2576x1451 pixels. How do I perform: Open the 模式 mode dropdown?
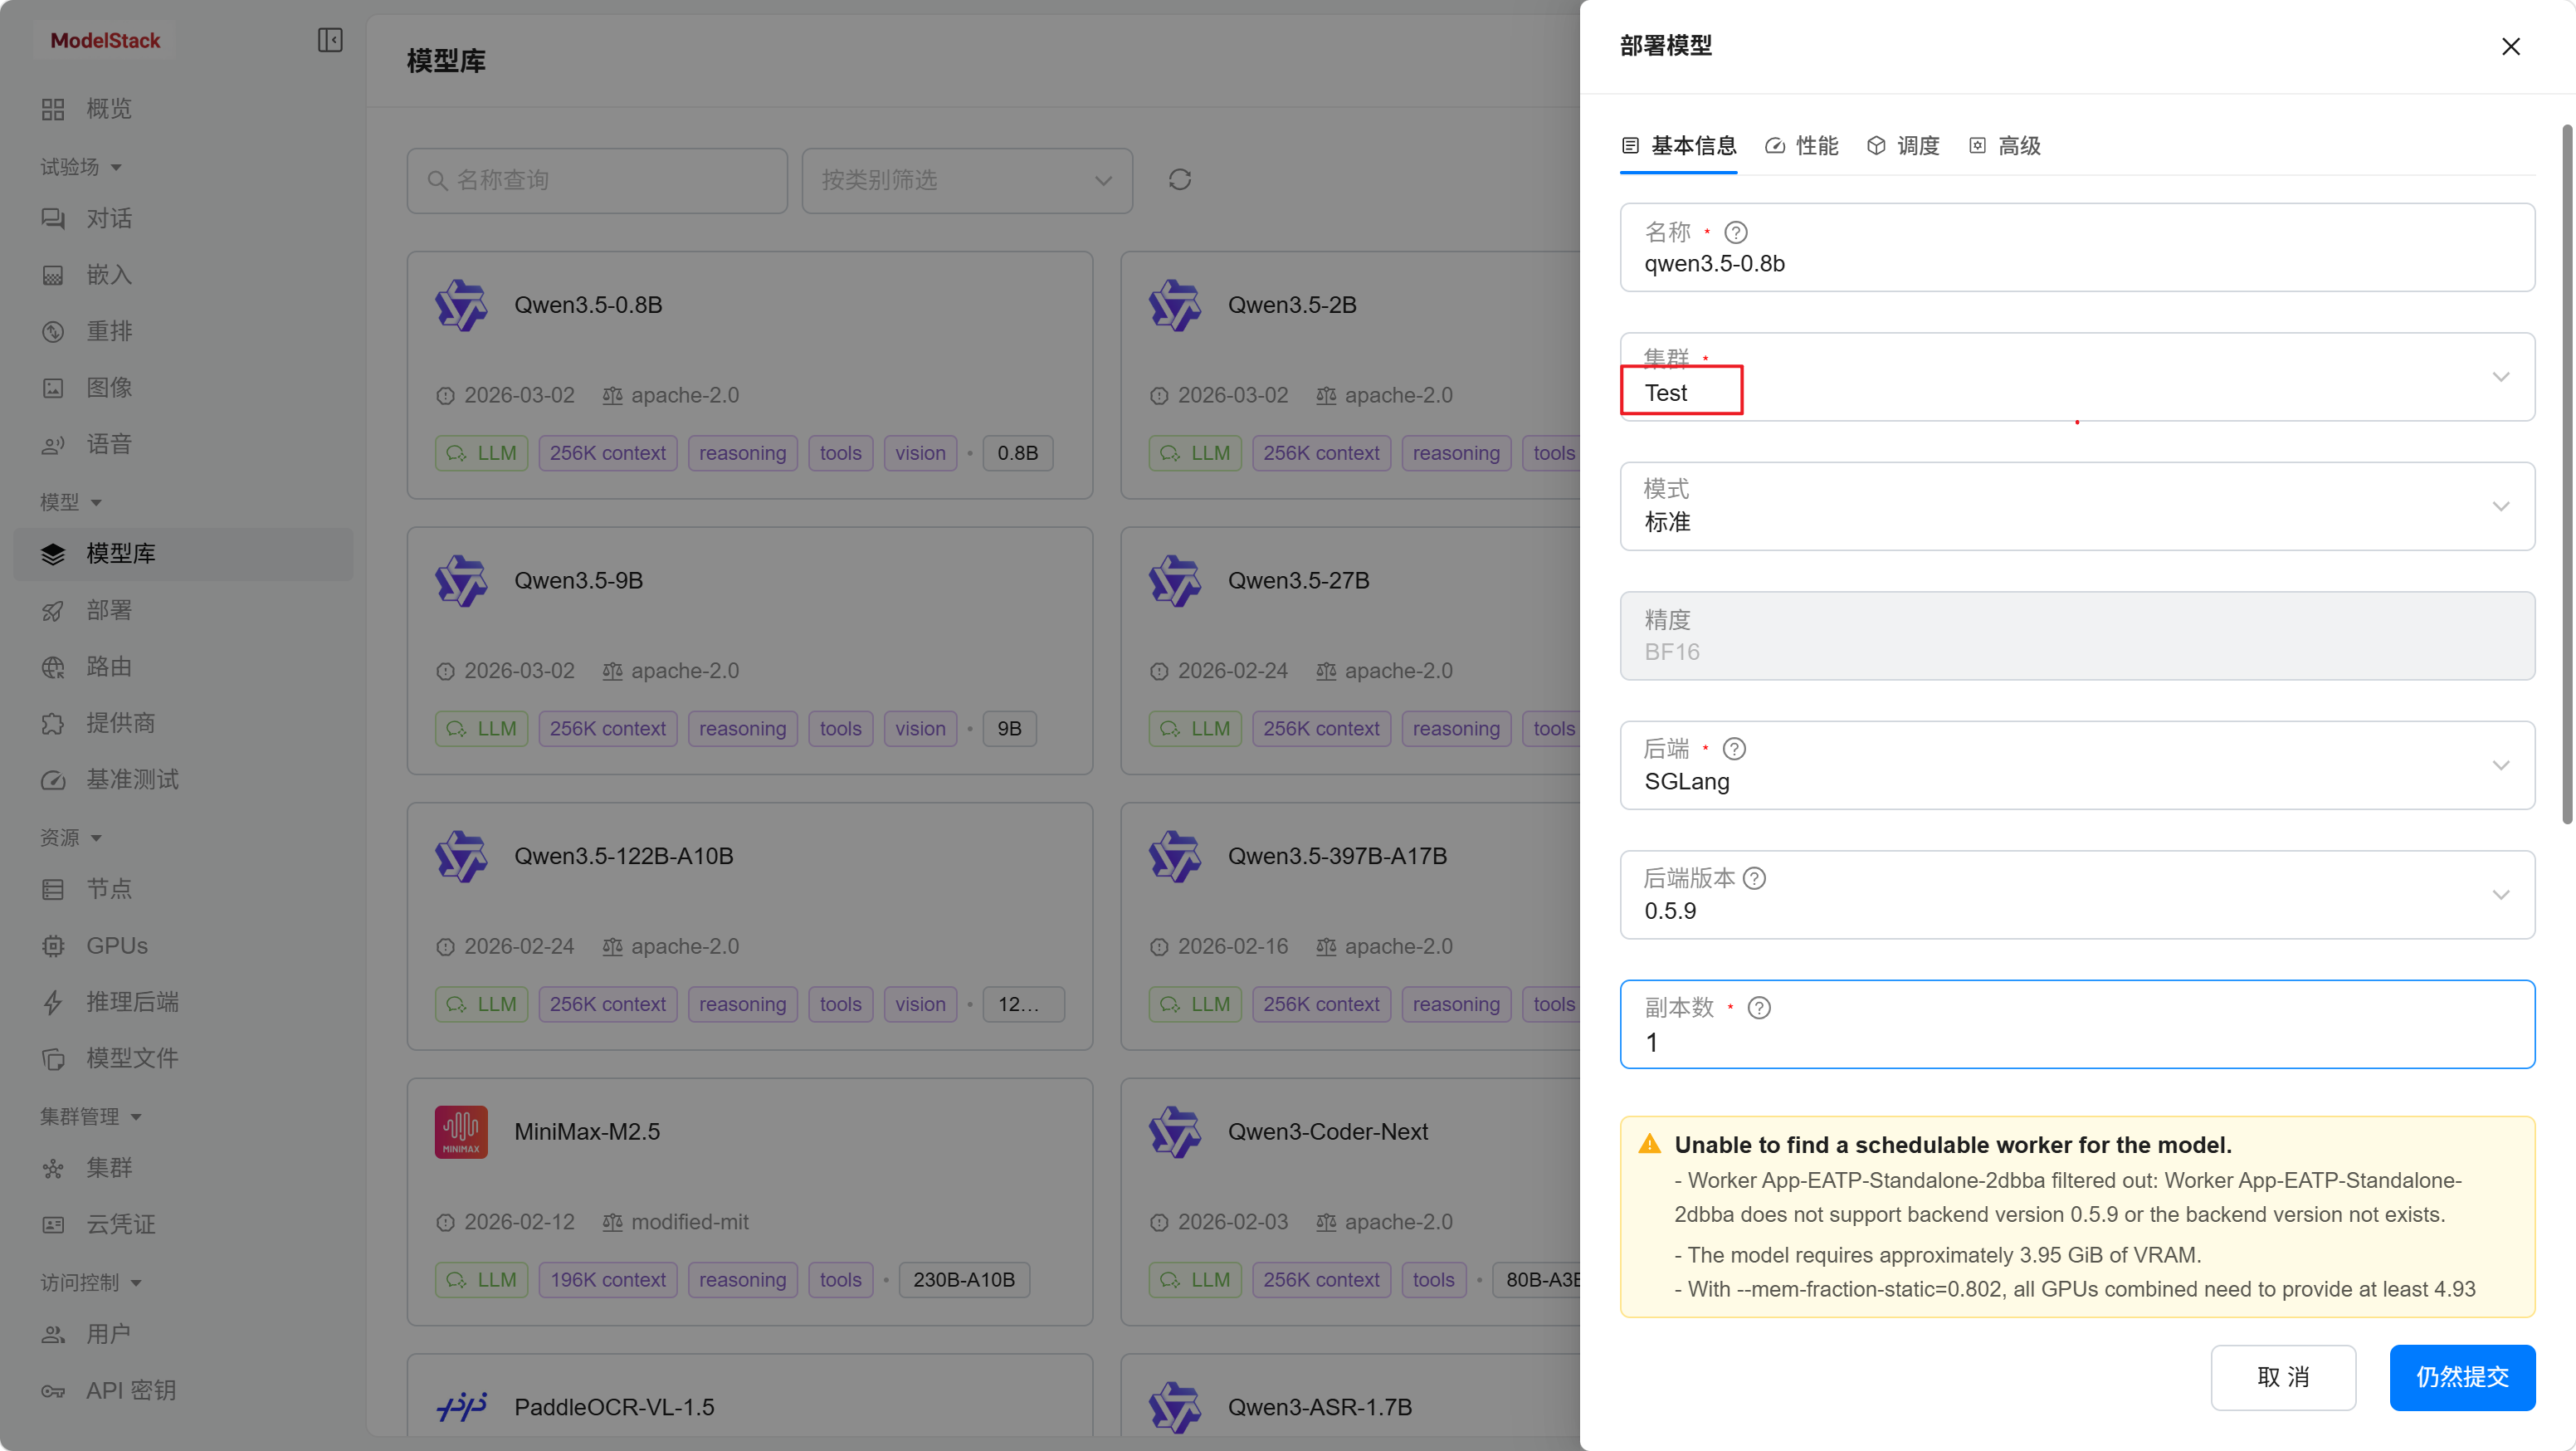pos(2077,506)
